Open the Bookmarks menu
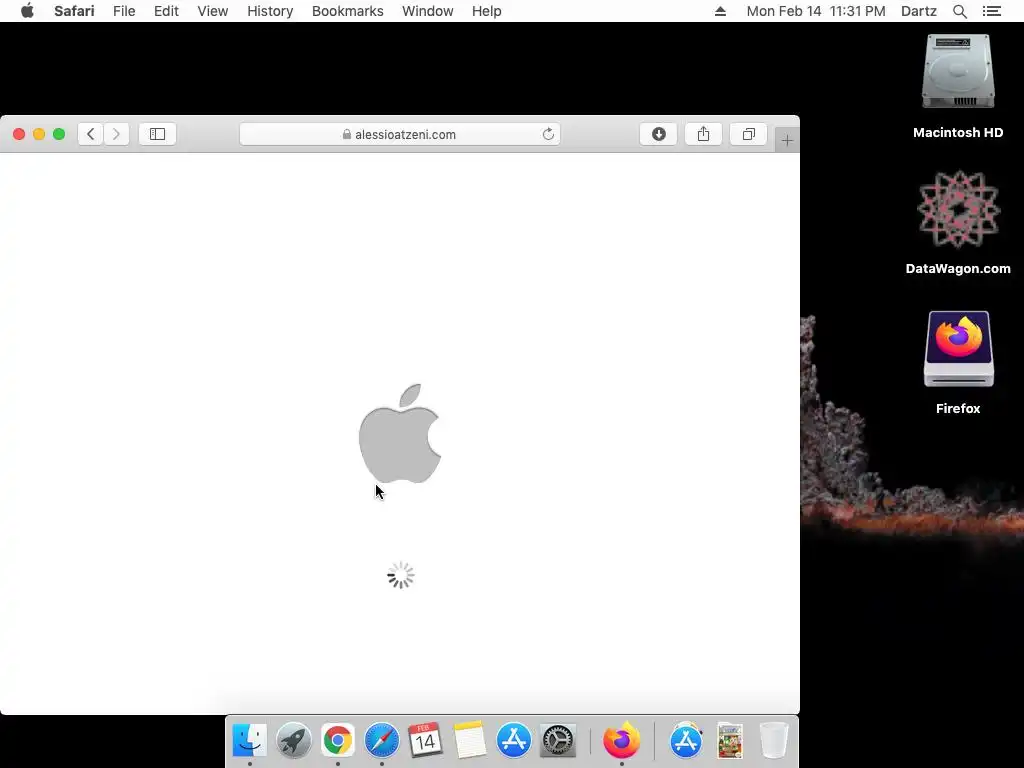This screenshot has width=1024, height=768. click(x=347, y=11)
